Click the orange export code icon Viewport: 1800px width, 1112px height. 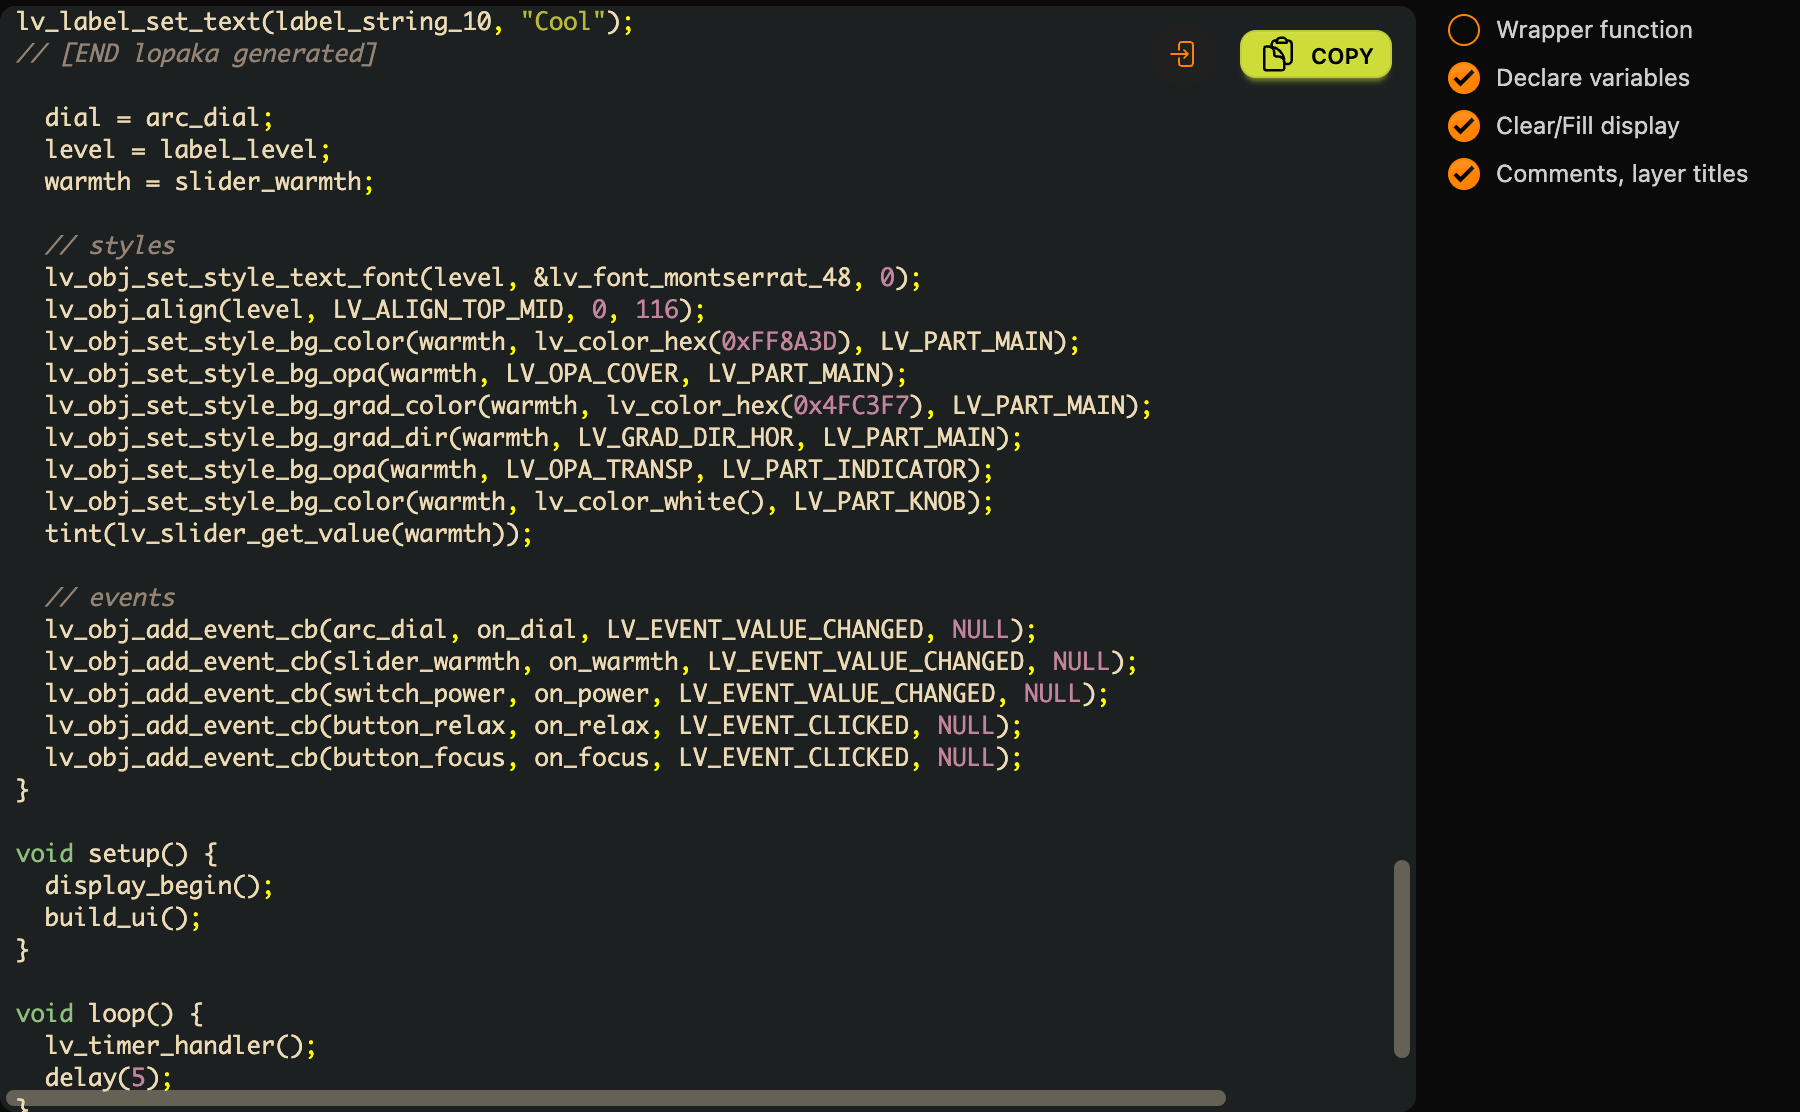[1183, 54]
